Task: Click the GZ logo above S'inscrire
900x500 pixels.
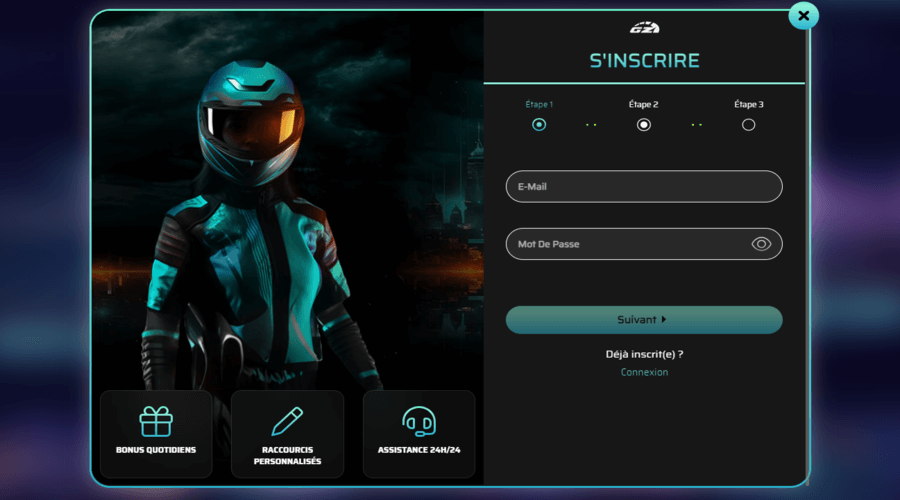Action: [644, 27]
